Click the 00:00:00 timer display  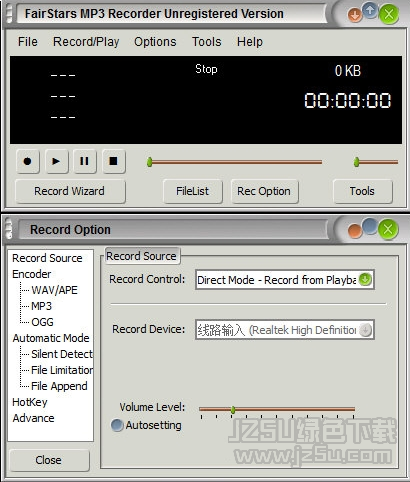tap(348, 100)
